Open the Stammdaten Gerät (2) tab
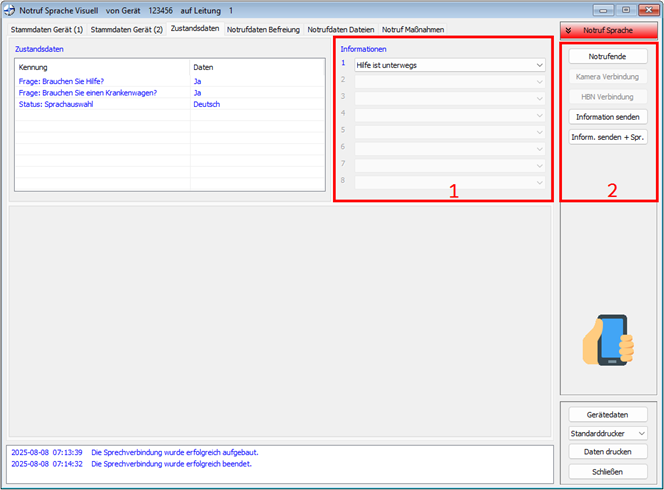This screenshot has width=664, height=490. pos(126,30)
